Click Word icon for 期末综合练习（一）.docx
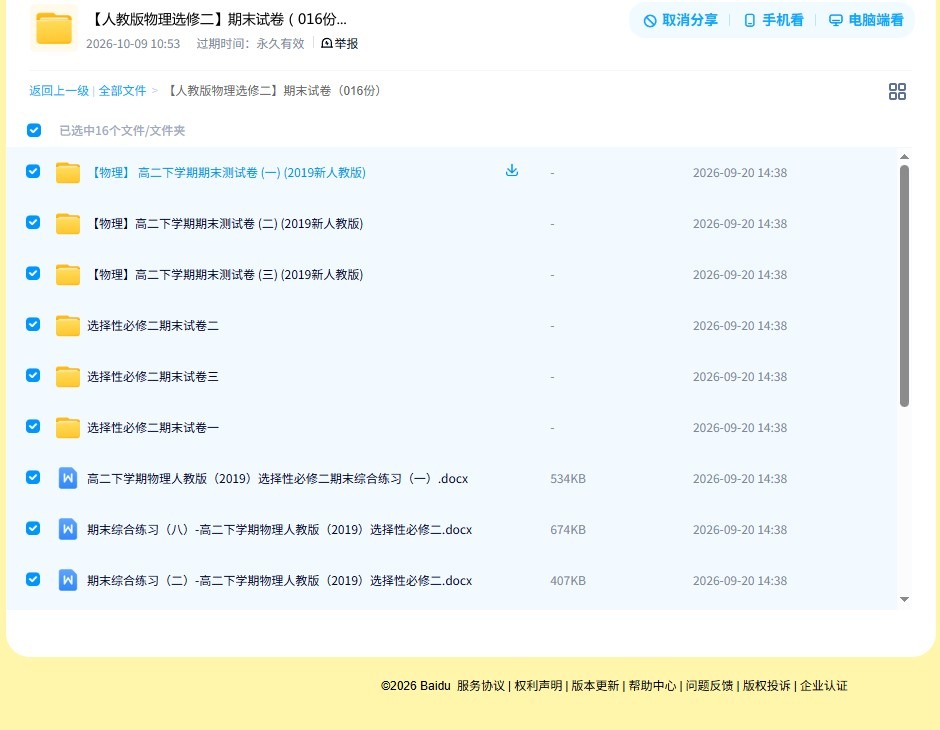Image resolution: width=940 pixels, height=730 pixels. (68, 478)
